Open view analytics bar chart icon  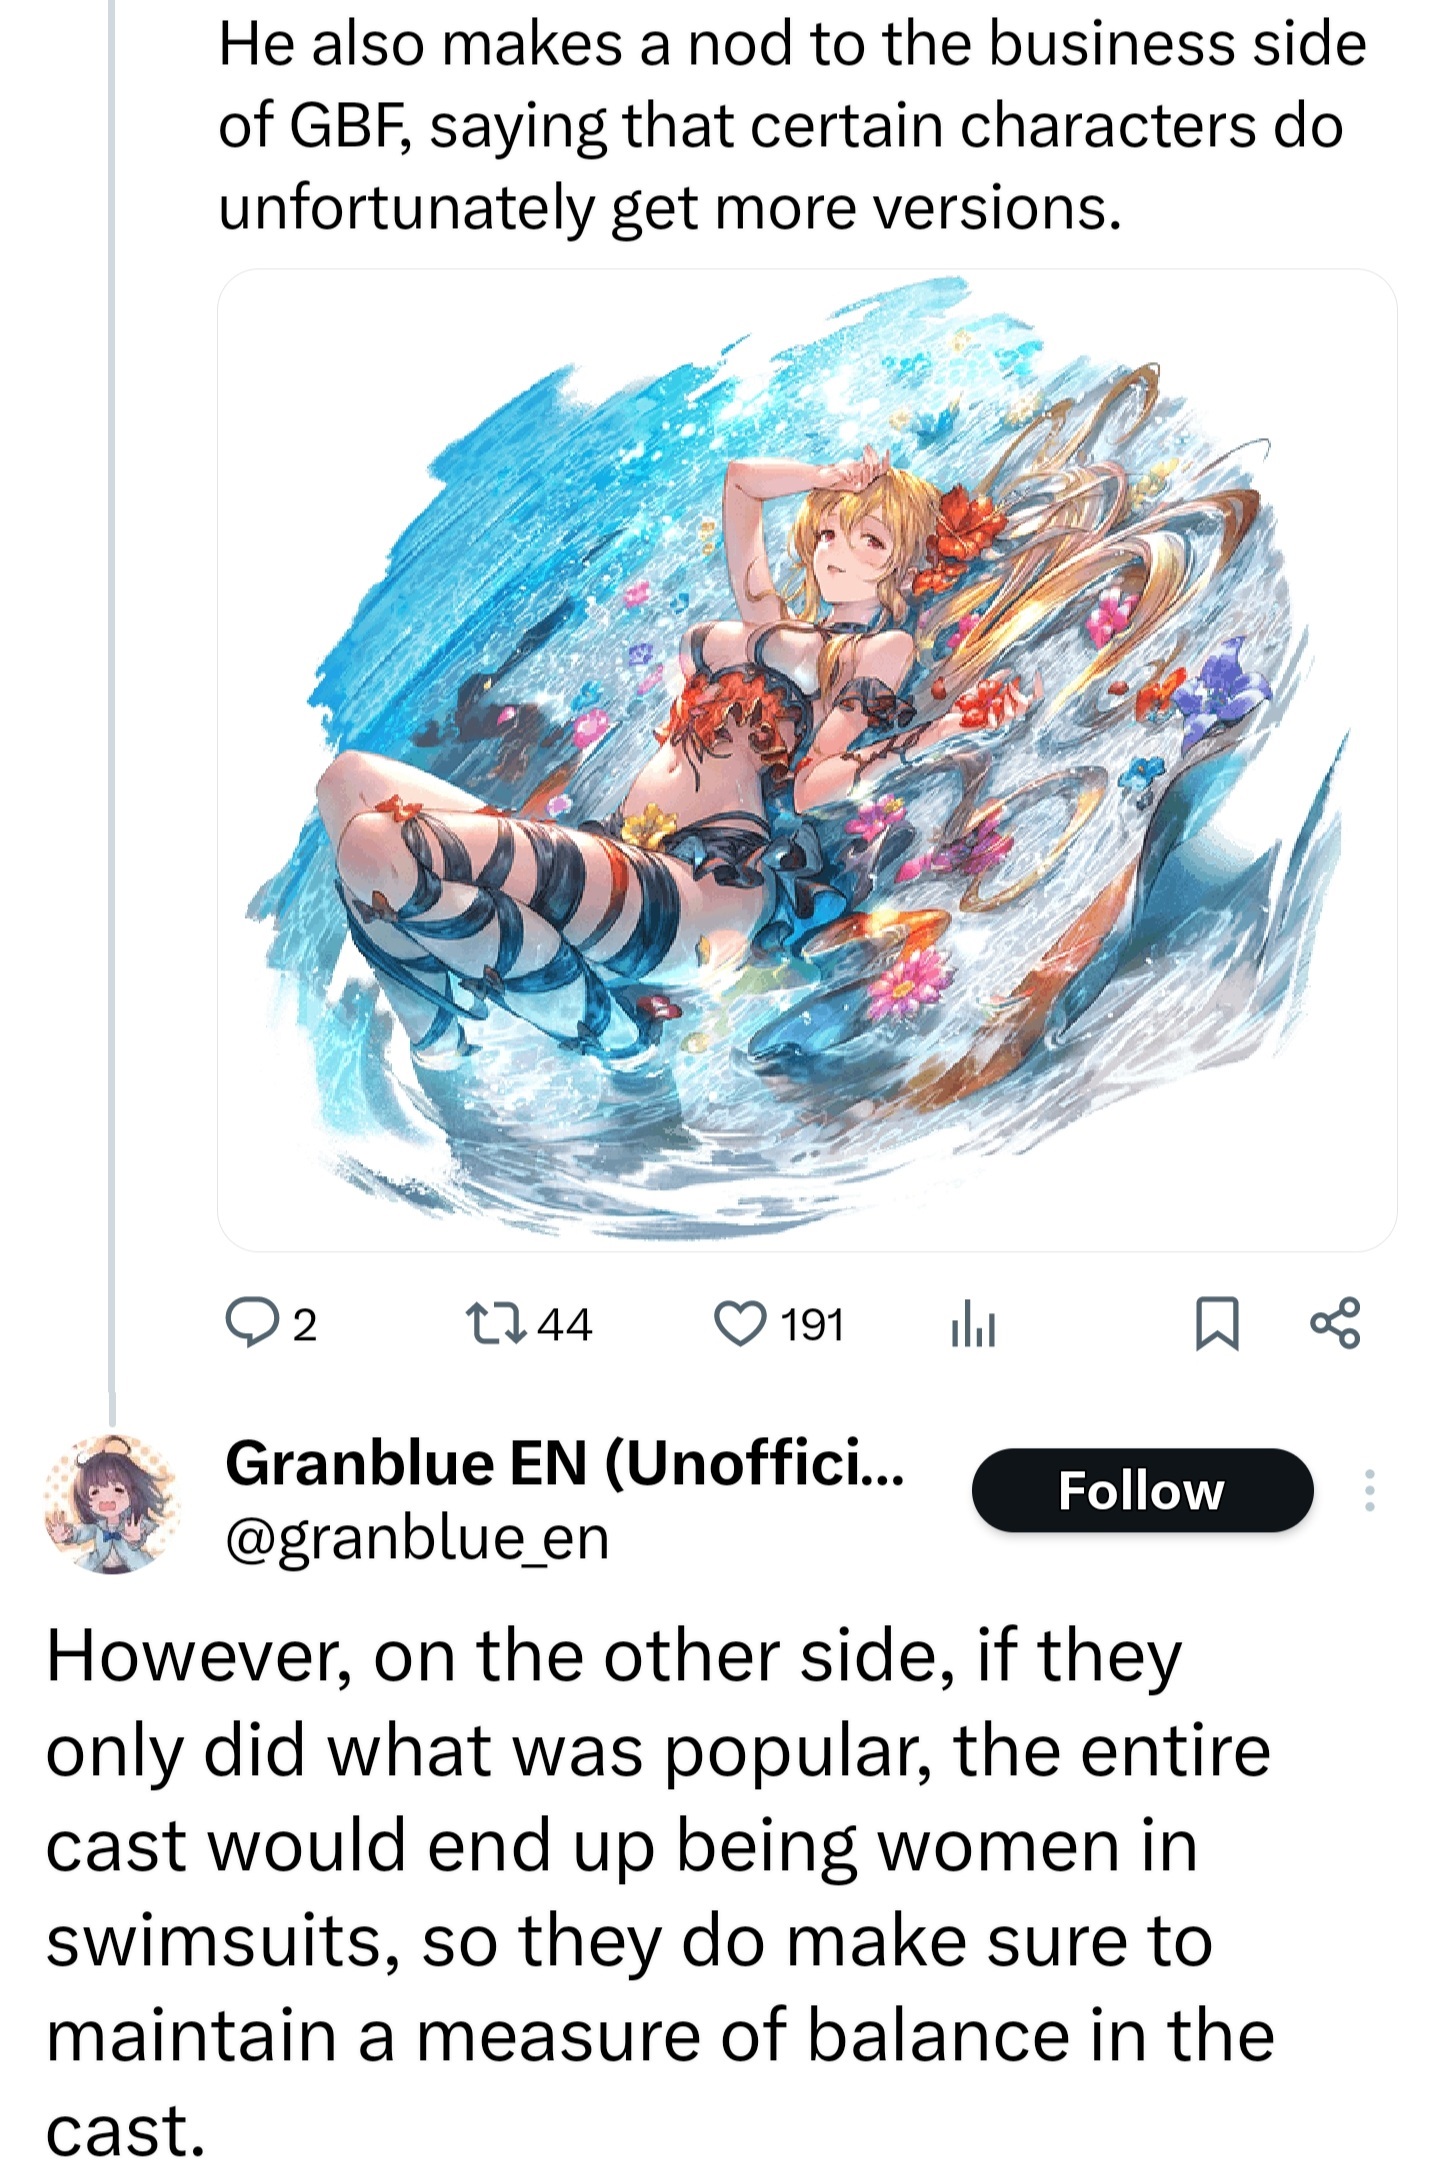pos(973,1324)
